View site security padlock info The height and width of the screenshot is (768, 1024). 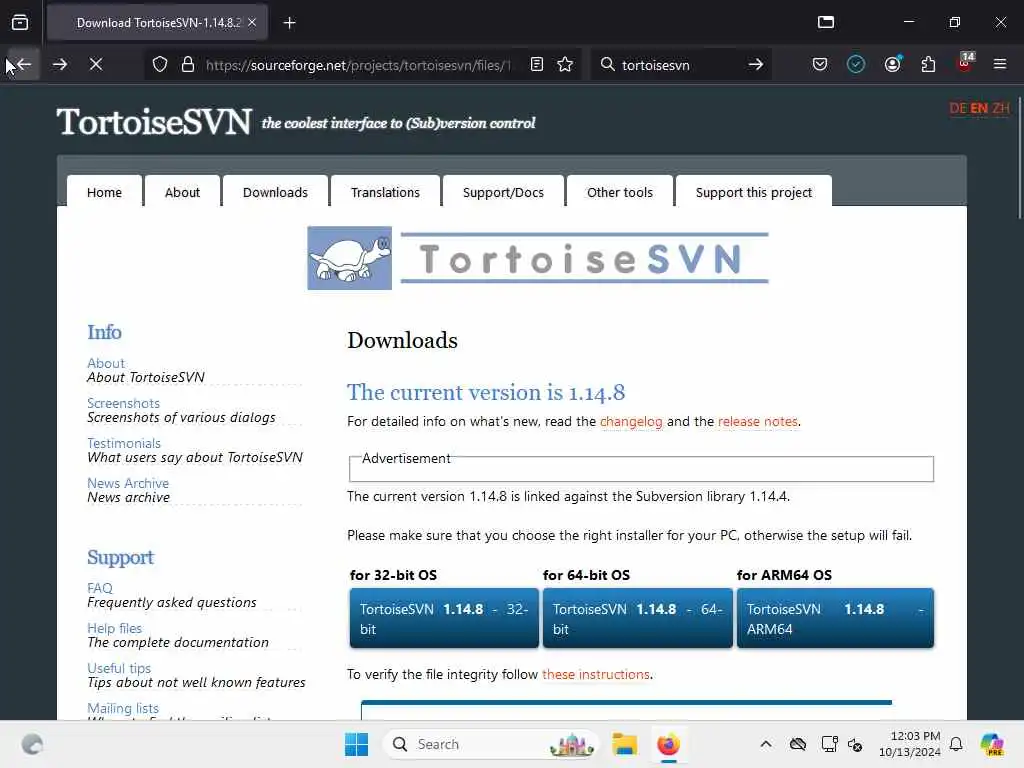click(x=187, y=65)
